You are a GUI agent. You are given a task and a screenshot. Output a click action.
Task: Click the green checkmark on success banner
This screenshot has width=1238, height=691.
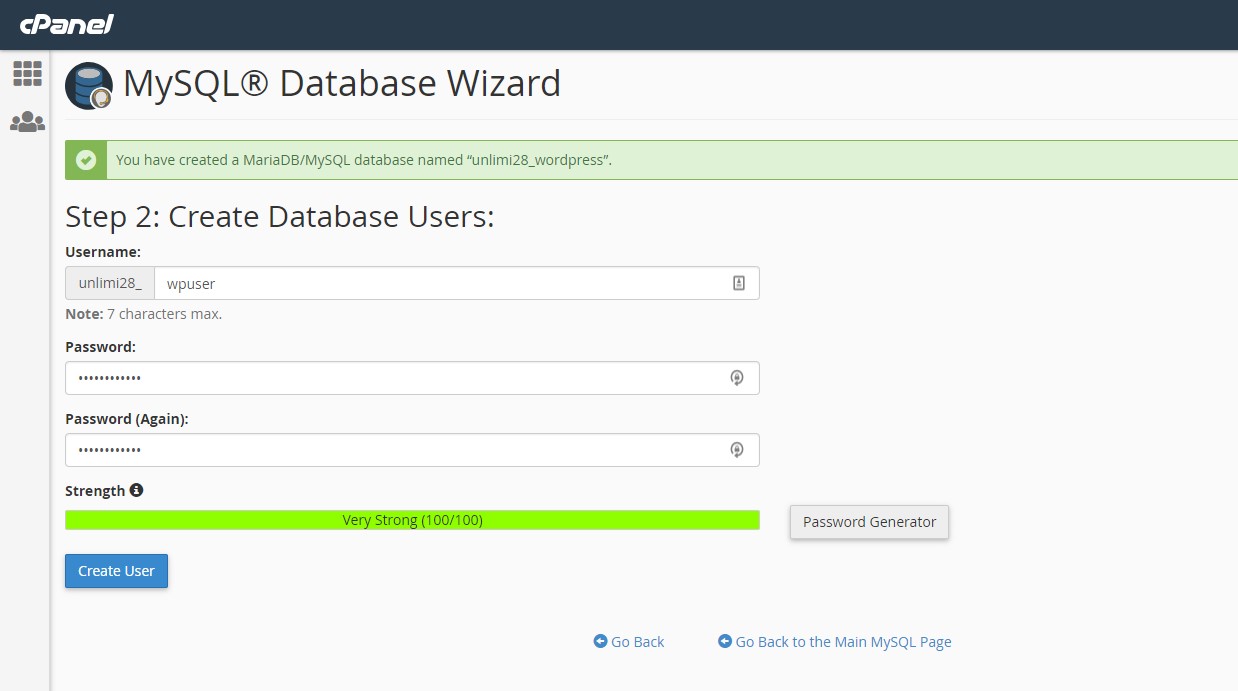tap(85, 159)
